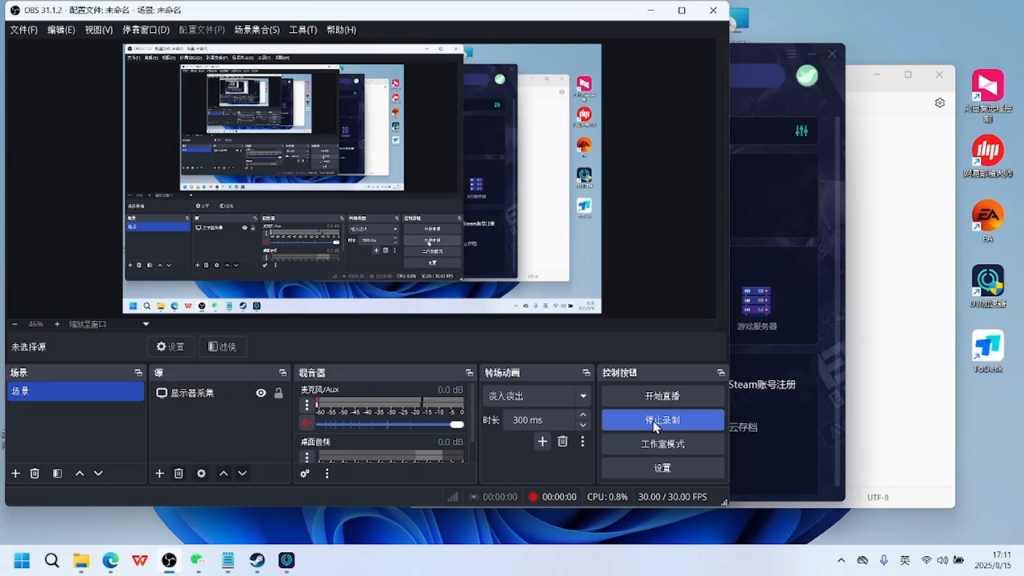This screenshot has width=1024, height=576.
Task: Open transition three-dot properties menu
Action: point(583,441)
